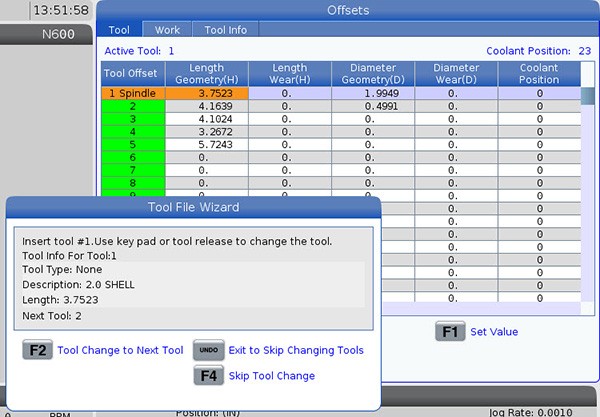Click the Coolant Position: 23 label

click(x=539, y=51)
